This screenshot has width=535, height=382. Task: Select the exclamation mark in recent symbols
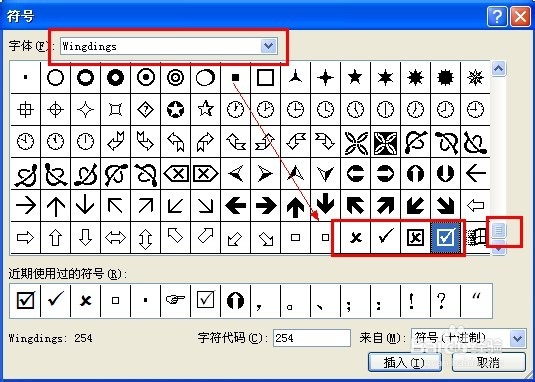click(x=412, y=300)
